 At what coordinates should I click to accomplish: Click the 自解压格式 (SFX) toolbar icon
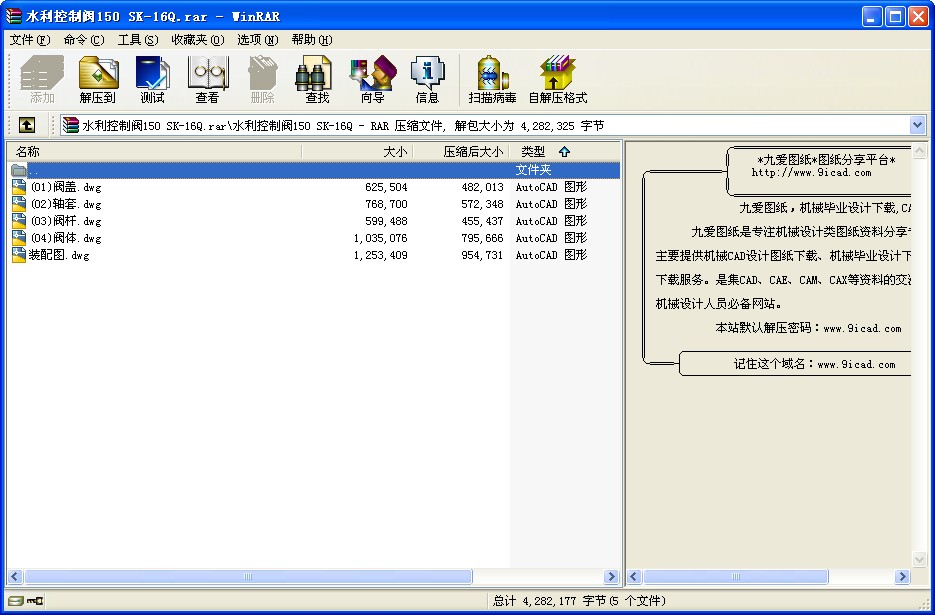tap(557, 80)
